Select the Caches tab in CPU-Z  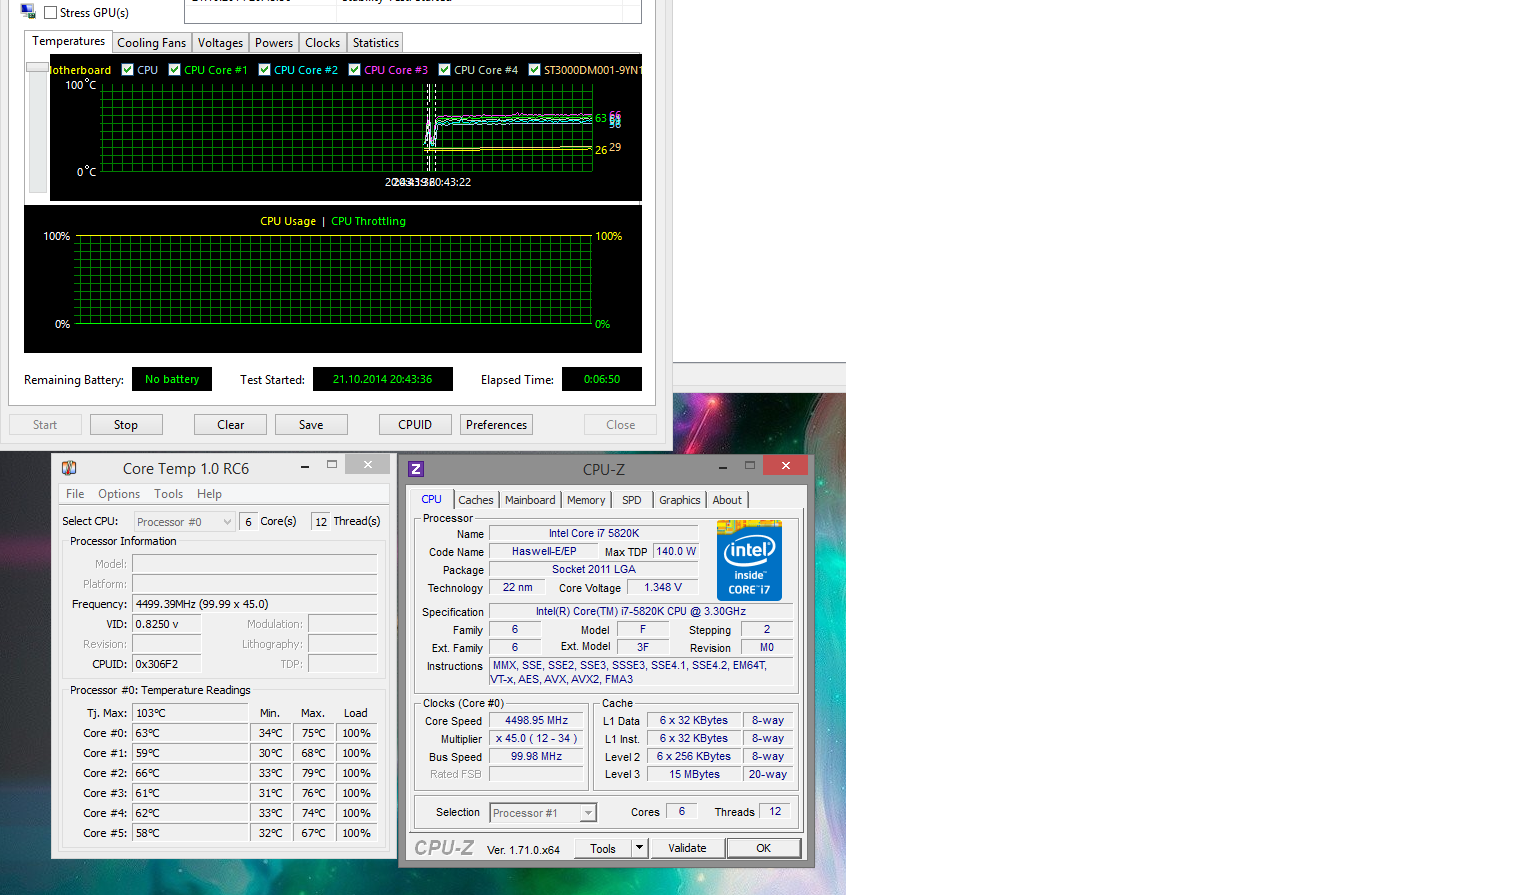[x=476, y=500]
